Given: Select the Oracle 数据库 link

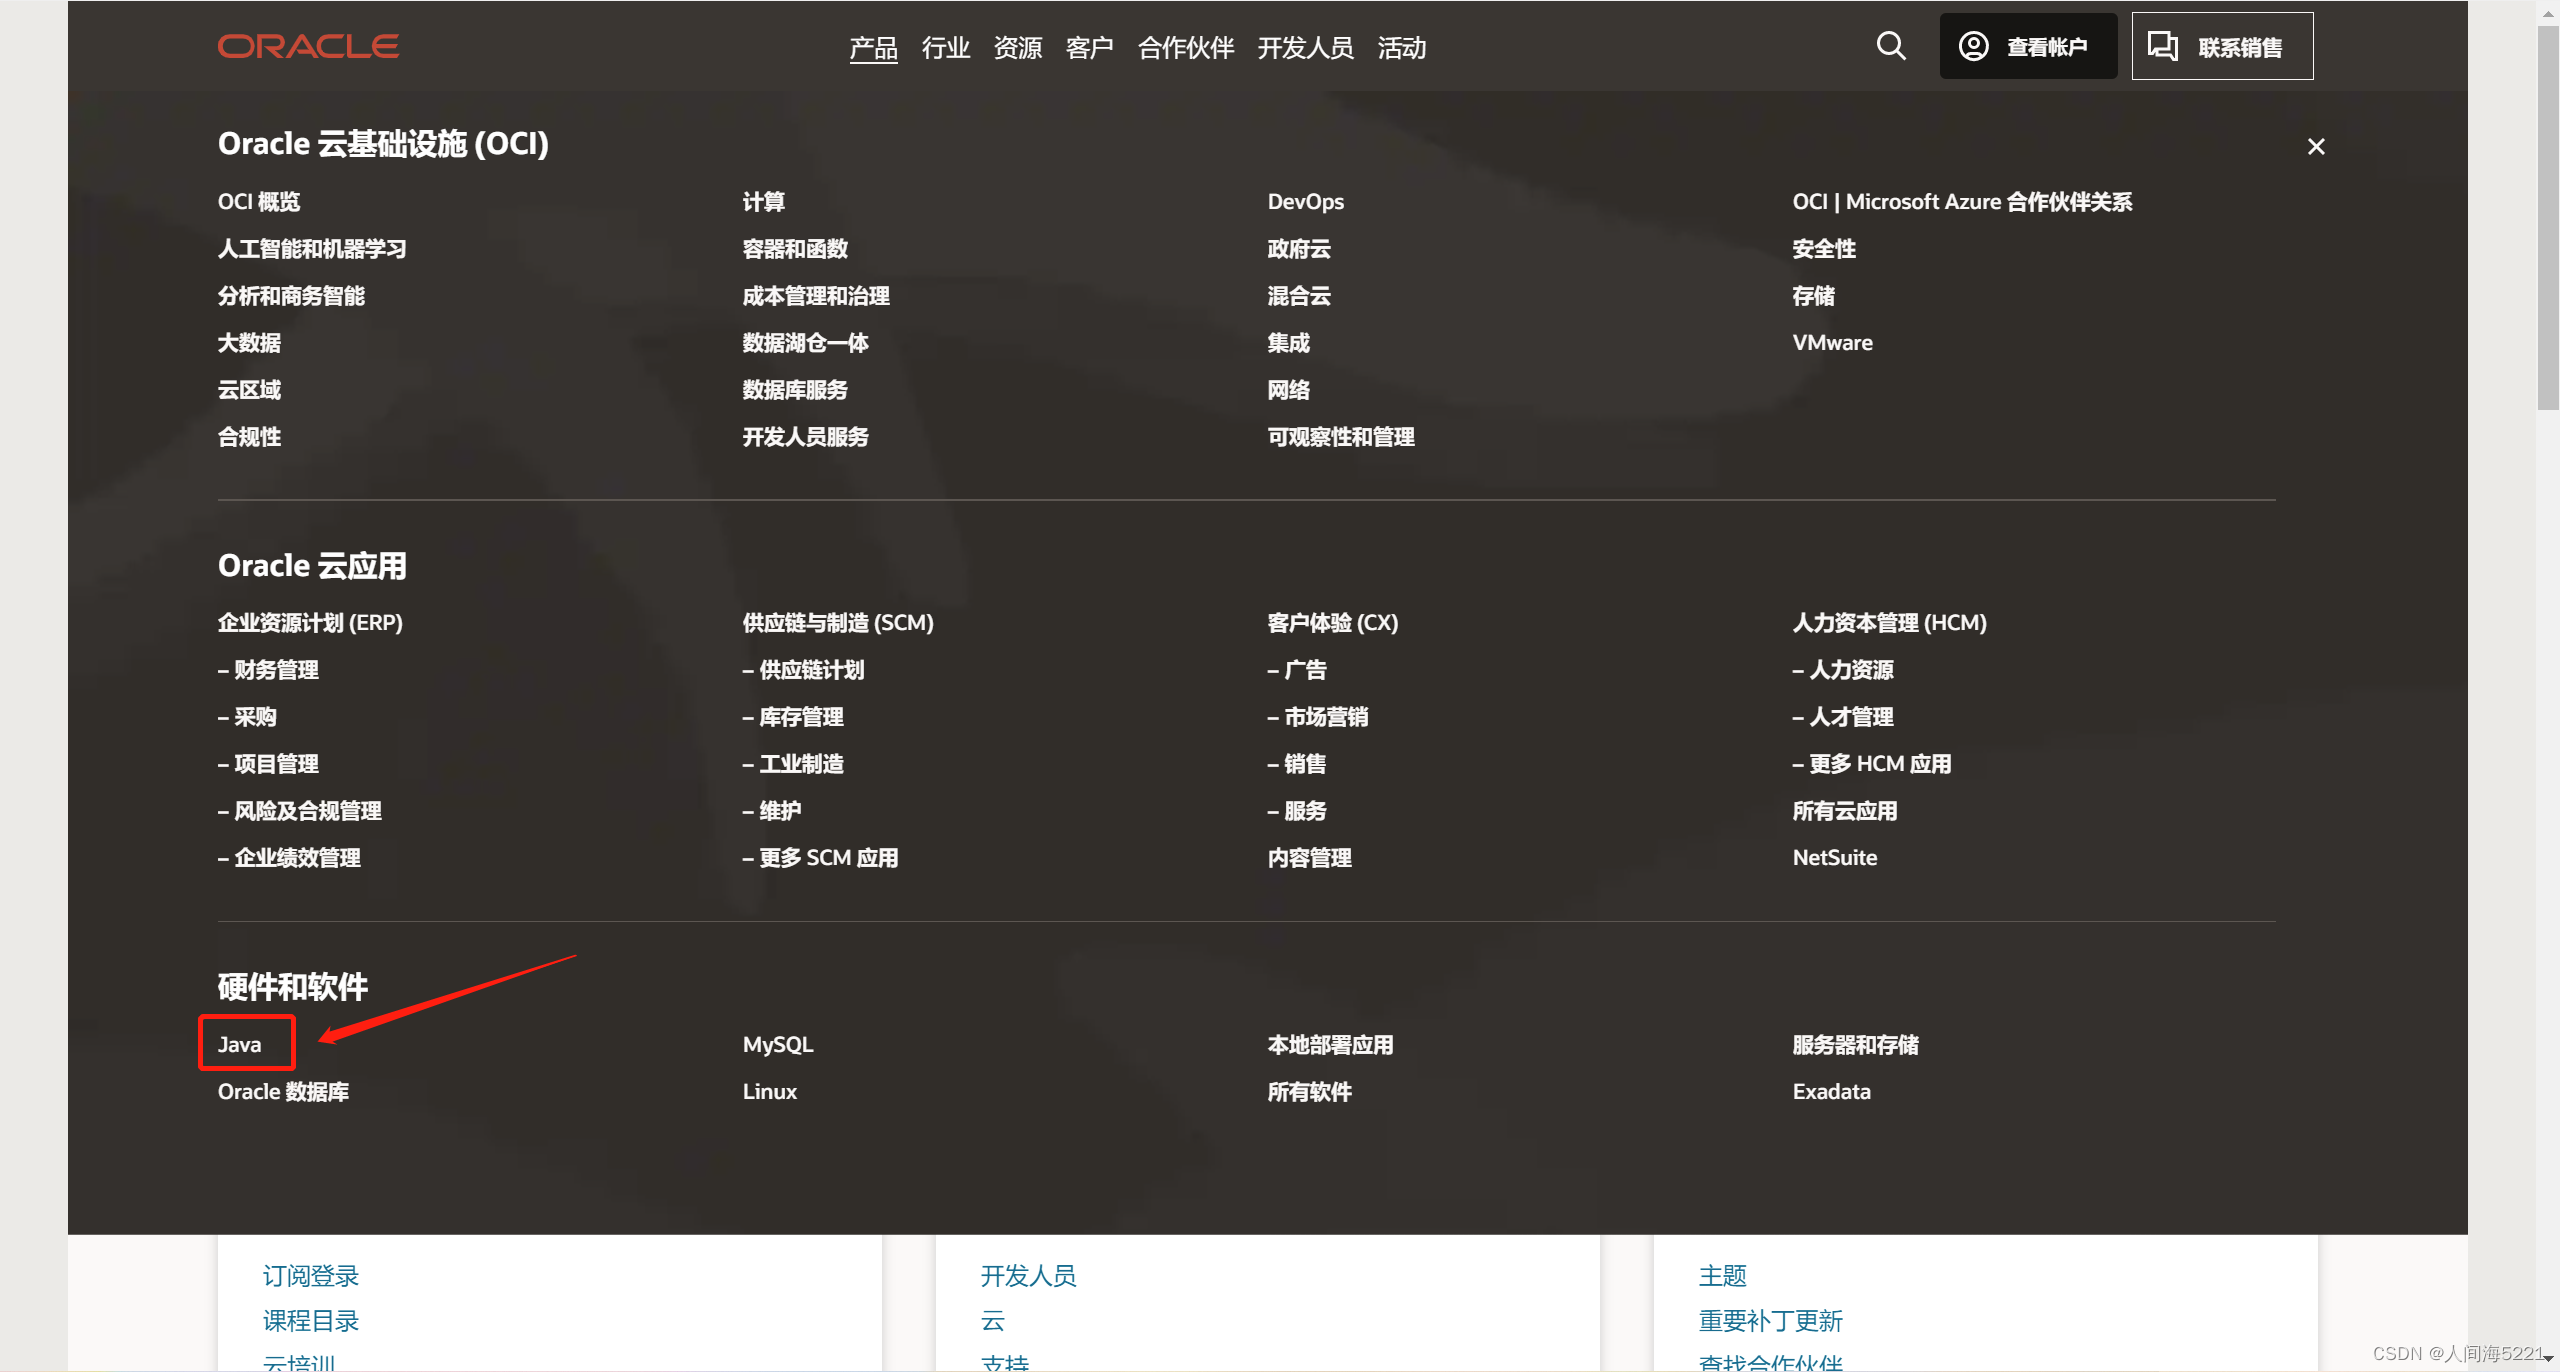Looking at the screenshot, I should click(x=283, y=1091).
